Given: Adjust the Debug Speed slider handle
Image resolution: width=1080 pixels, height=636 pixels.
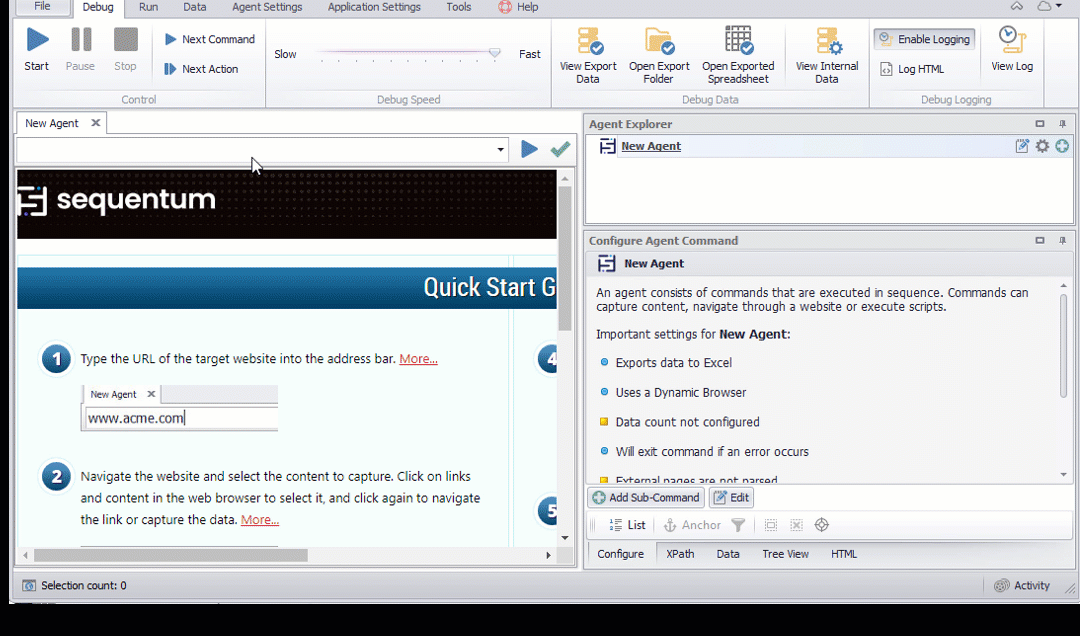Looking at the screenshot, I should point(494,53).
